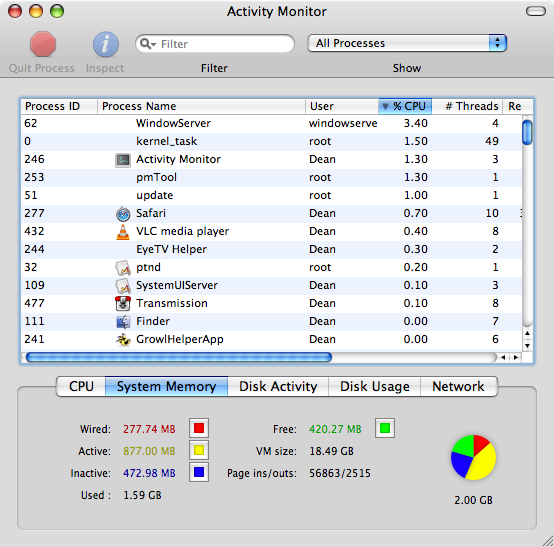Open the Network tab

tap(459, 386)
